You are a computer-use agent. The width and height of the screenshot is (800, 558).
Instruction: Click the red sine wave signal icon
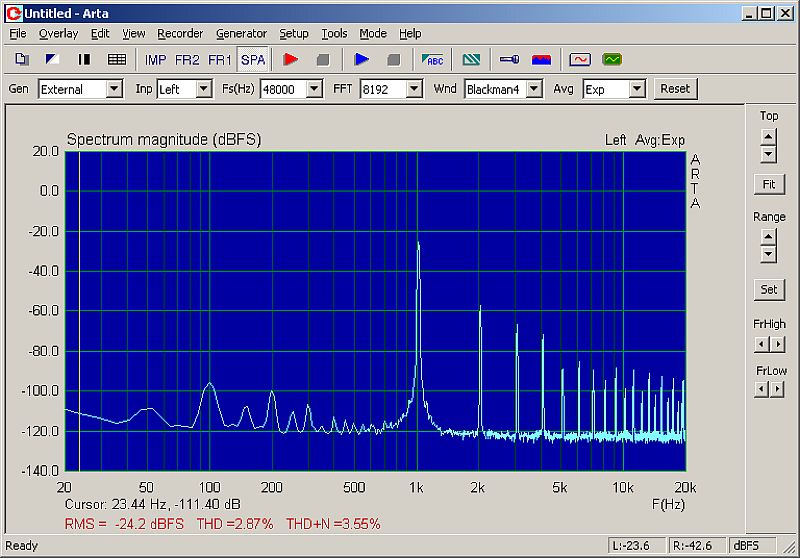pyautogui.click(x=580, y=60)
